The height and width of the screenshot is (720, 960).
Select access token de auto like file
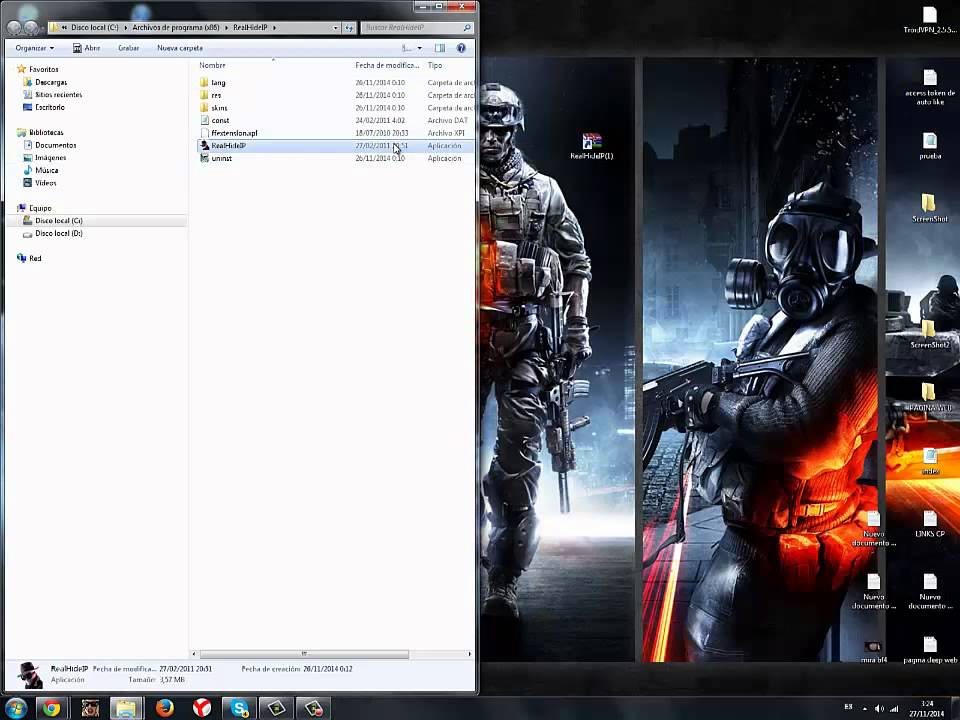click(930, 88)
